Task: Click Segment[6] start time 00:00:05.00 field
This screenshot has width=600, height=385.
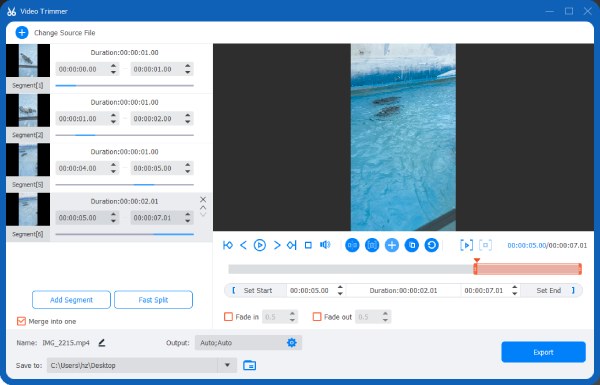Action: [x=83, y=218]
